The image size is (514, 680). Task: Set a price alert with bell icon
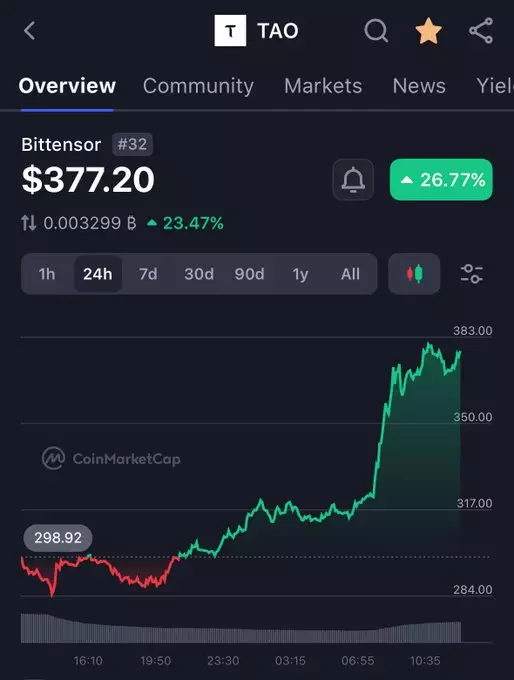tap(353, 180)
